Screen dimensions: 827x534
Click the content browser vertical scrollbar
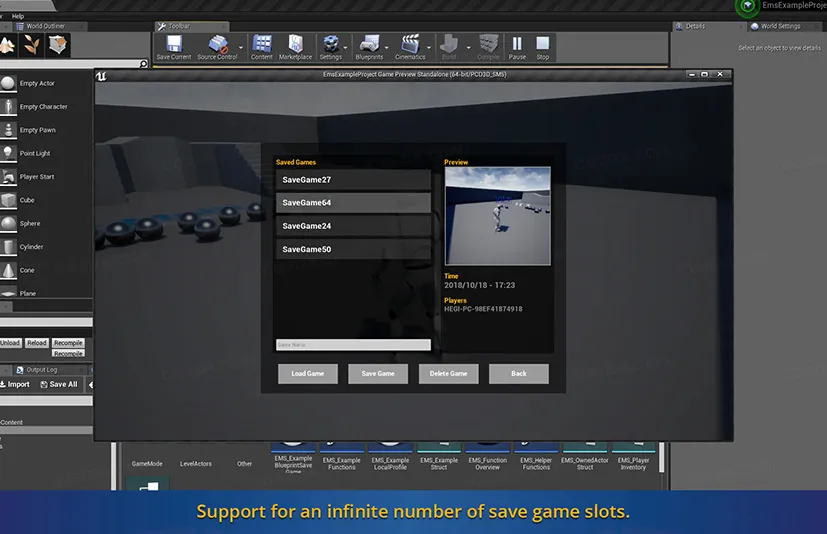click(661, 457)
